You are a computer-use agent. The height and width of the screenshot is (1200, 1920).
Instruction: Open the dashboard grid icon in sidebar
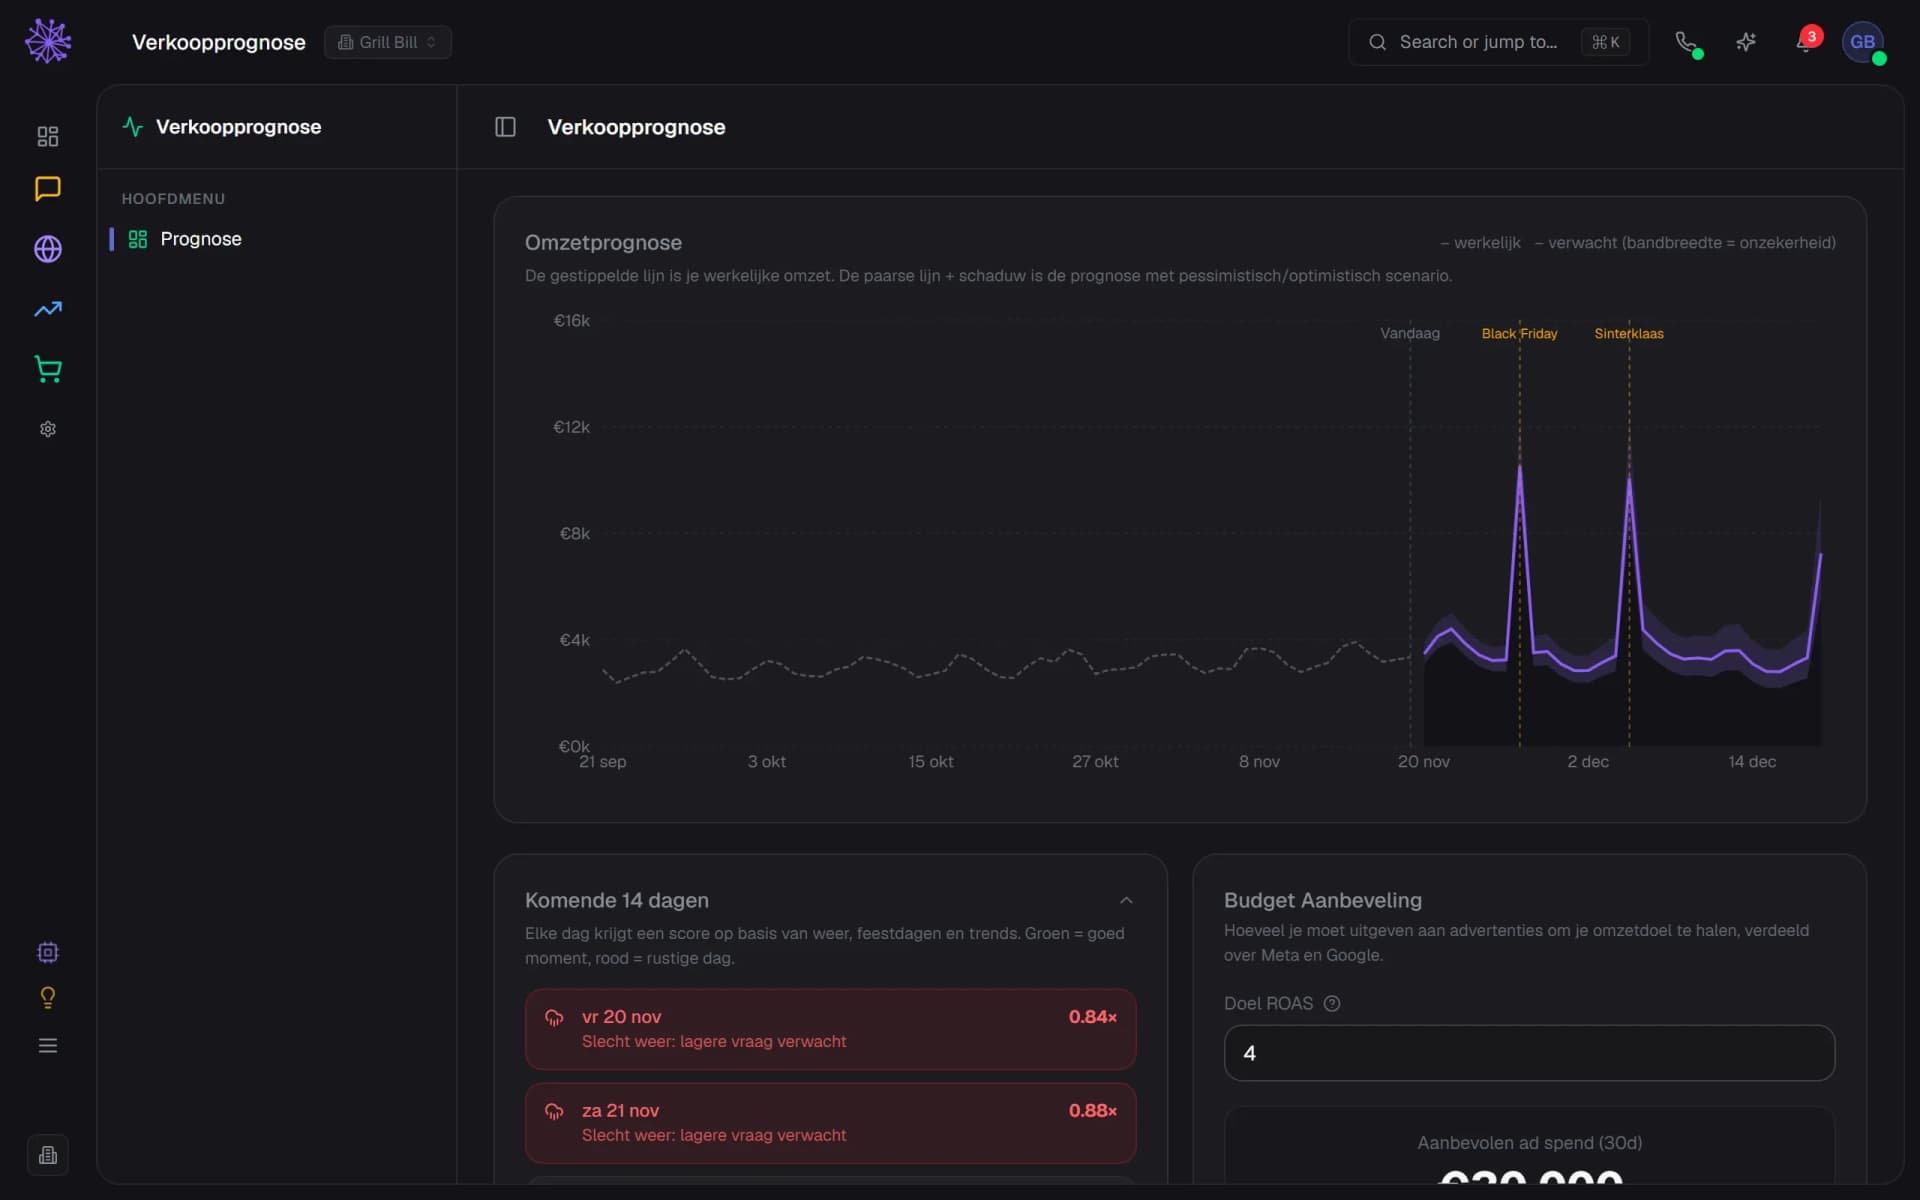point(47,136)
